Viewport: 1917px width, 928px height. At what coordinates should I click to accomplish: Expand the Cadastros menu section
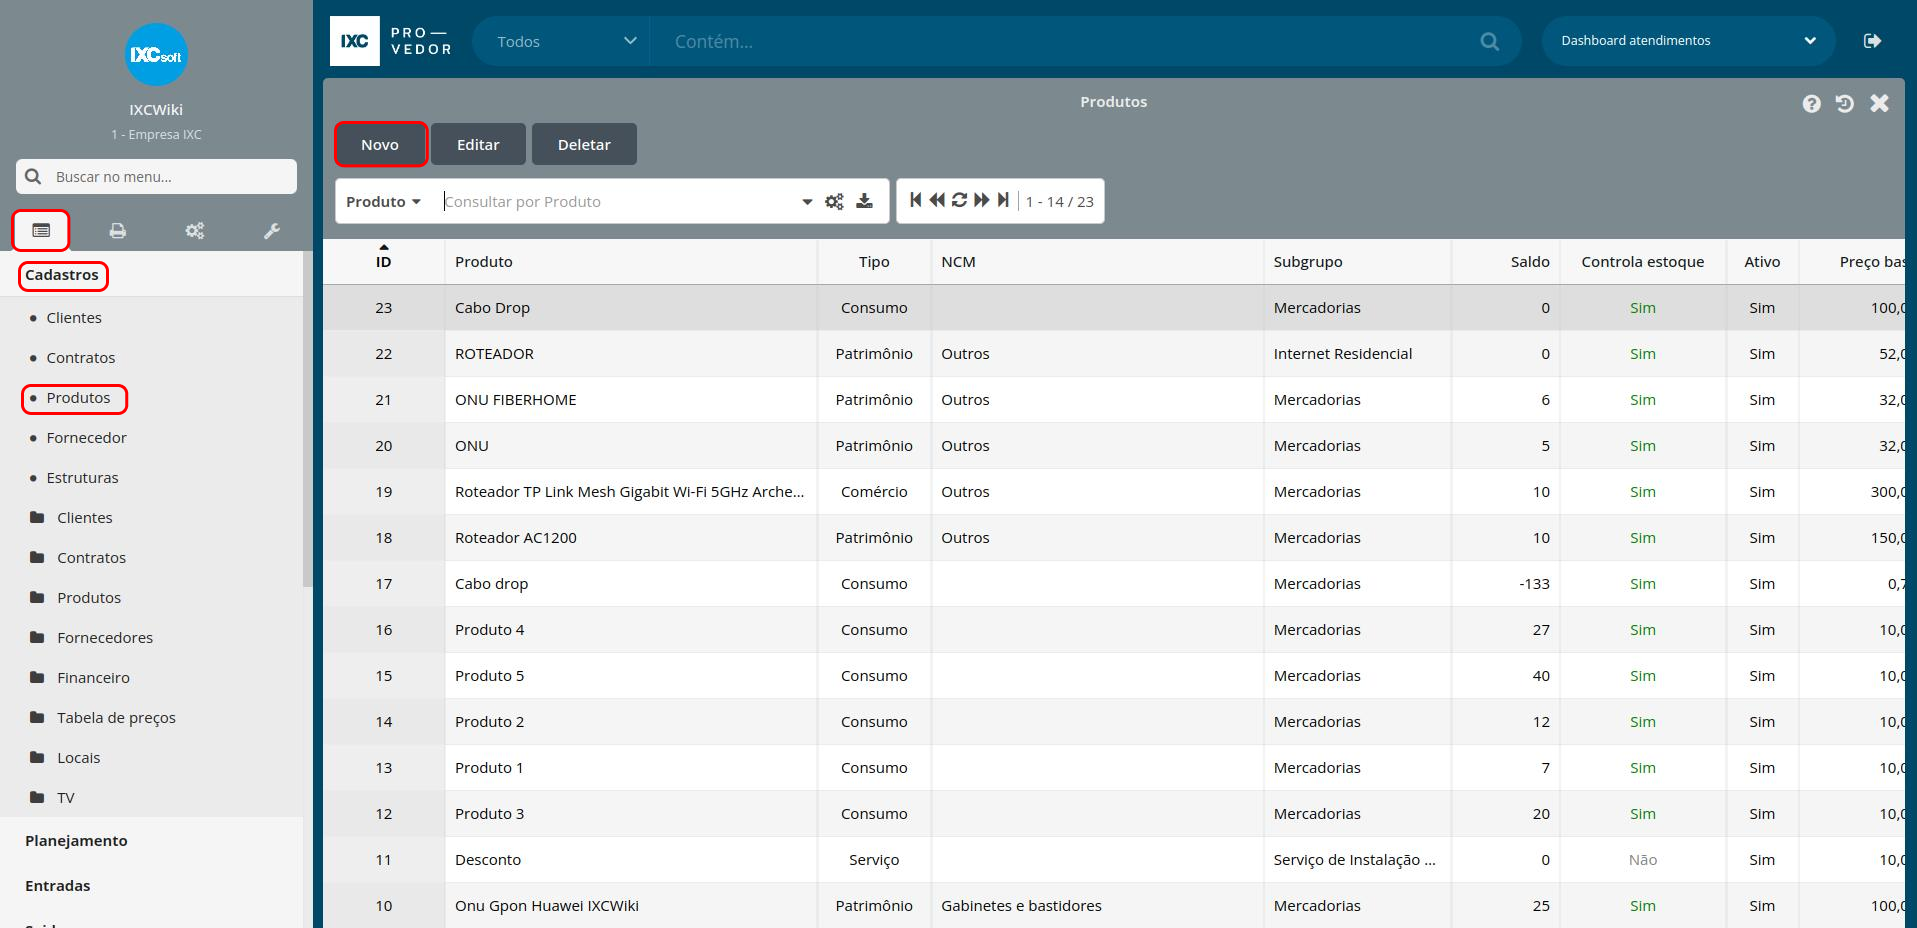(62, 275)
